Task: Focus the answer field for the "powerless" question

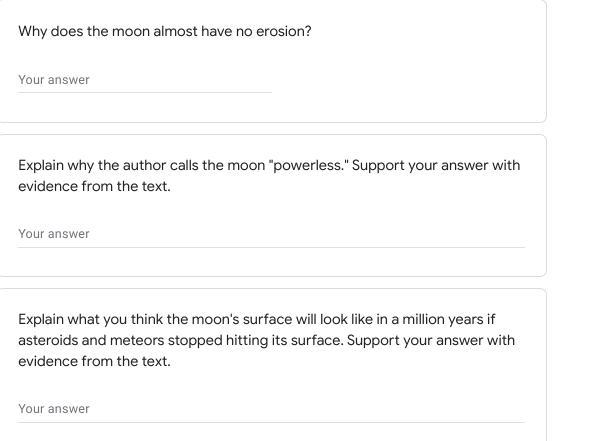Action: click(270, 234)
